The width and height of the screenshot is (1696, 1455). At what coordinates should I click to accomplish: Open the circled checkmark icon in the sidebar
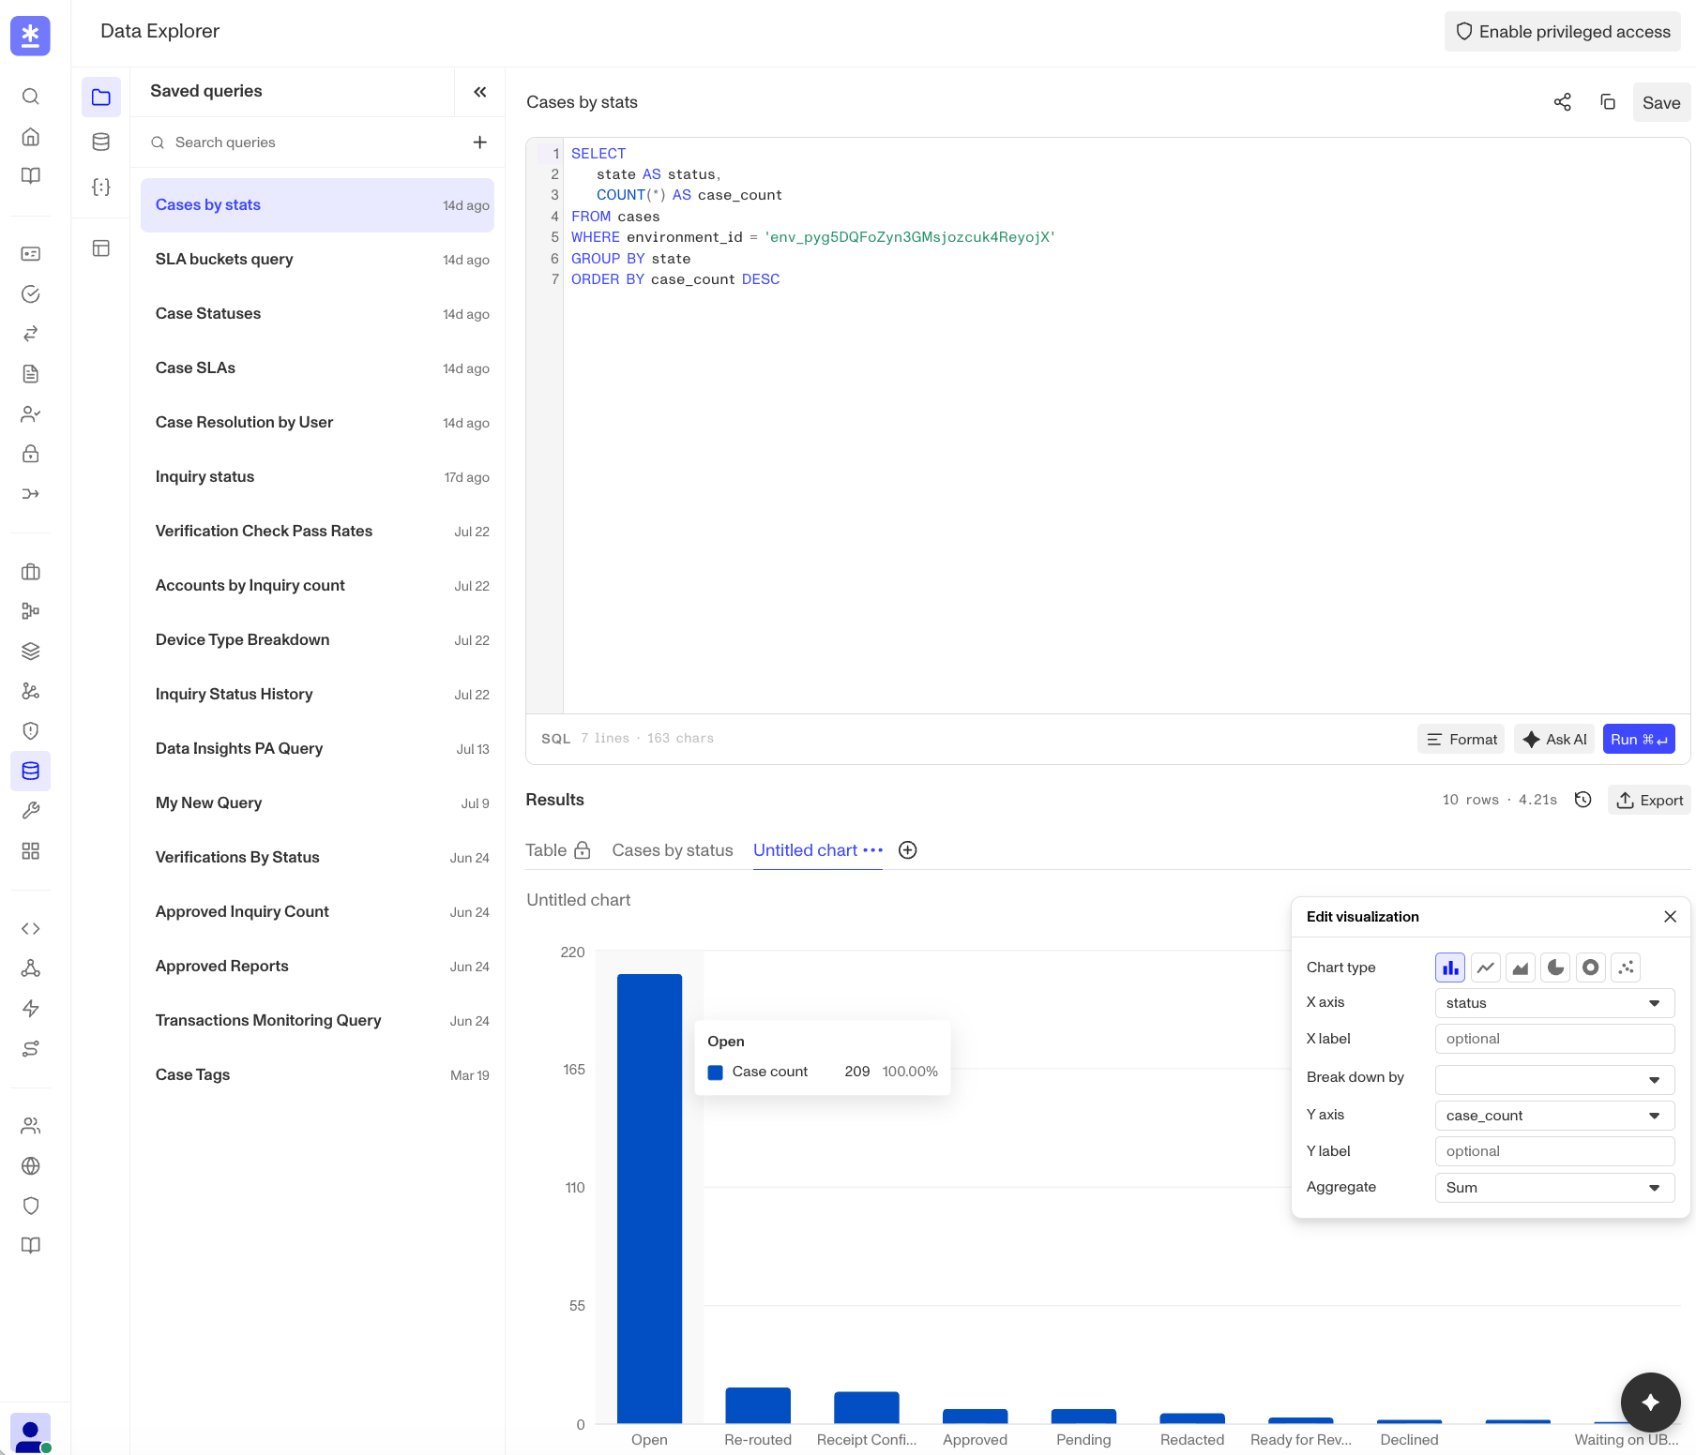tap(31, 294)
